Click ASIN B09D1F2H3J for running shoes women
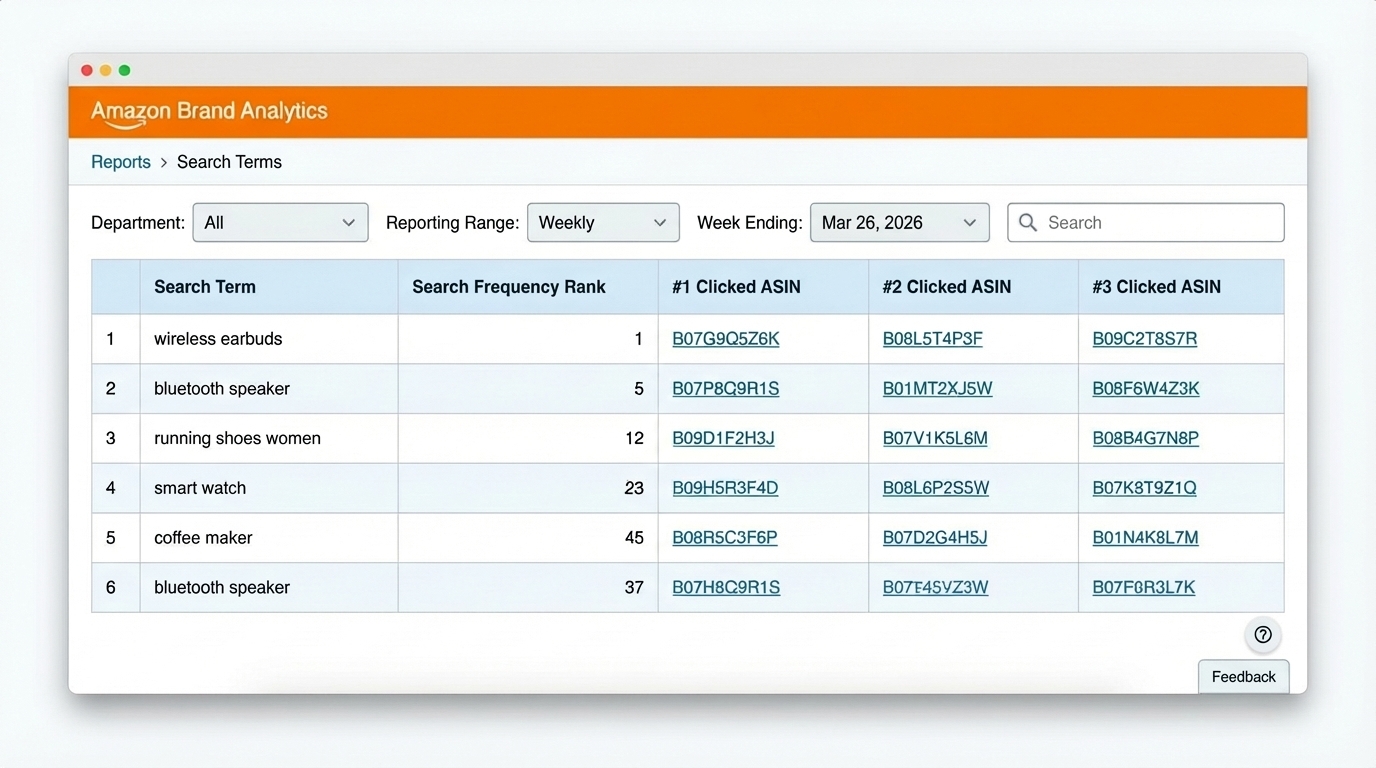Image resolution: width=1376 pixels, height=768 pixels. [x=723, y=438]
